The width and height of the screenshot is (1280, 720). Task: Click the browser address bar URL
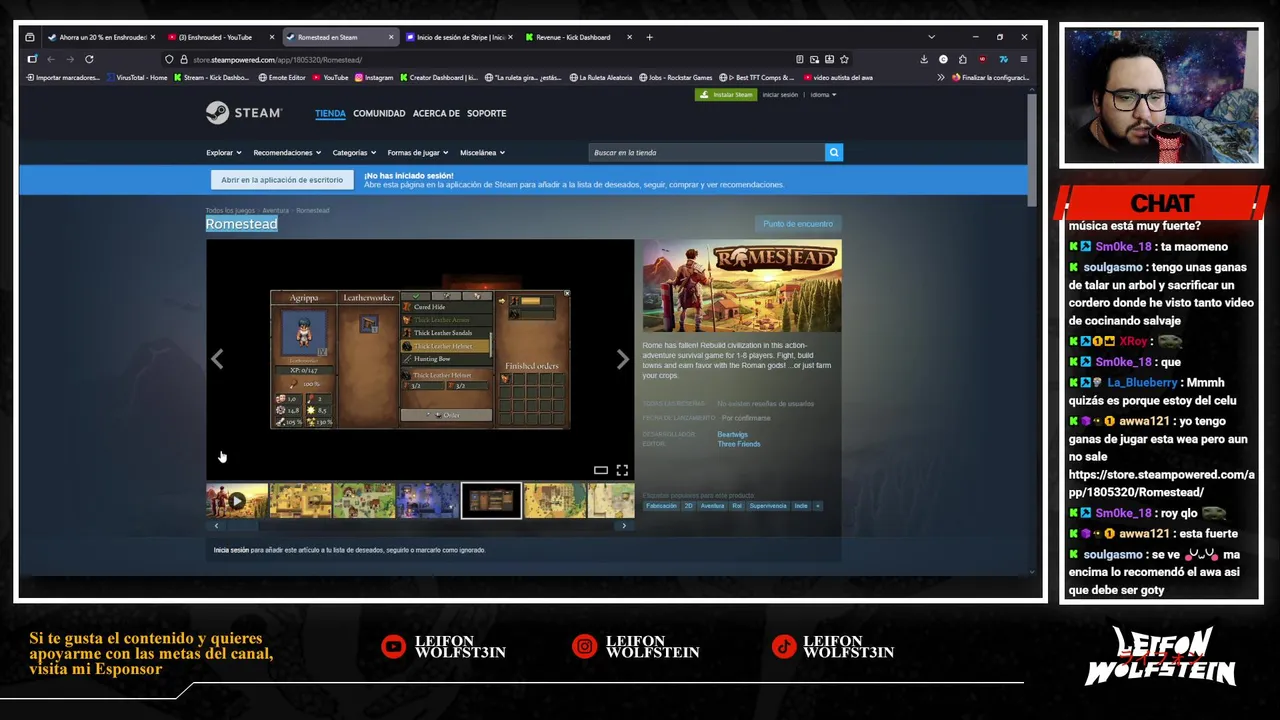pyautogui.click(x=278, y=59)
